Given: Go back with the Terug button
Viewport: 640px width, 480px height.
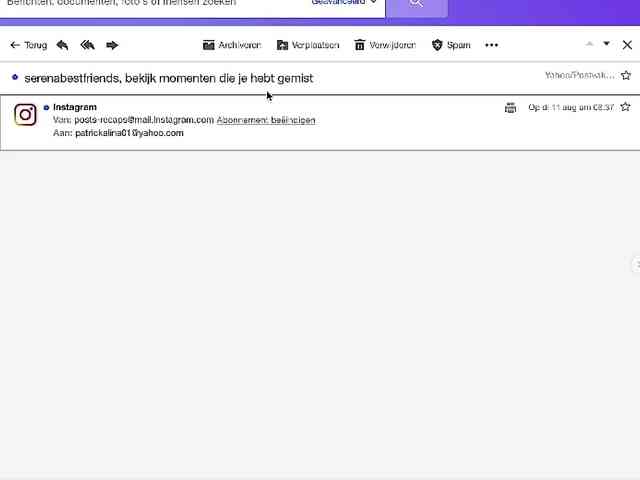Looking at the screenshot, I should pyautogui.click(x=29, y=45).
